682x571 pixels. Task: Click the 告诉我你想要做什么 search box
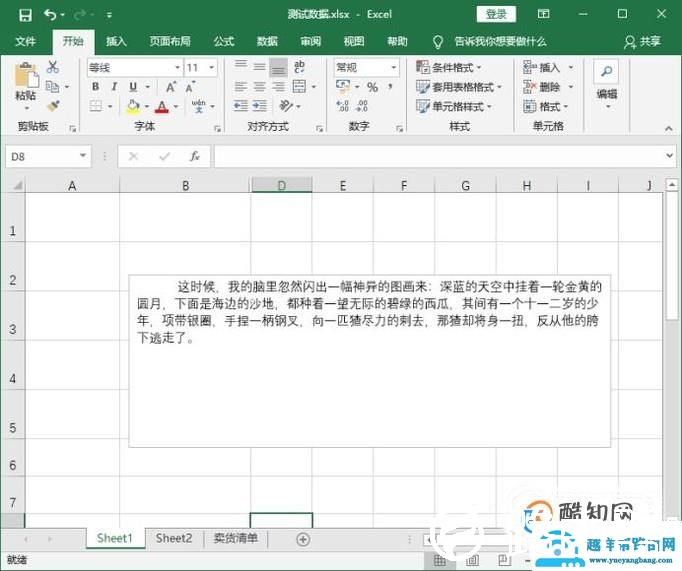(x=500, y=42)
